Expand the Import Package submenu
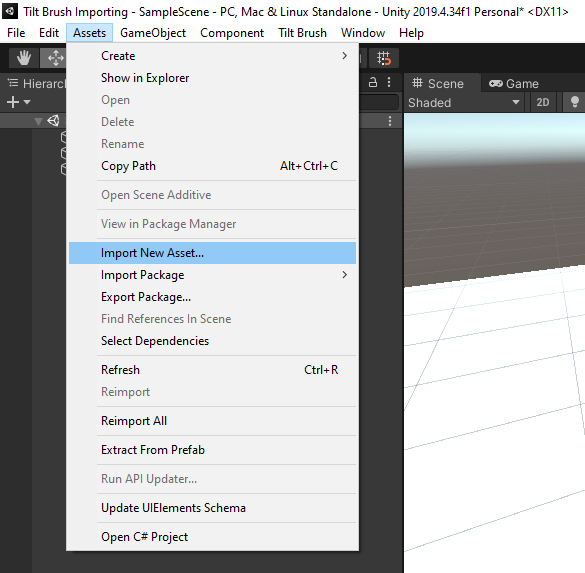Viewport: 585px width, 573px height. [x=212, y=275]
